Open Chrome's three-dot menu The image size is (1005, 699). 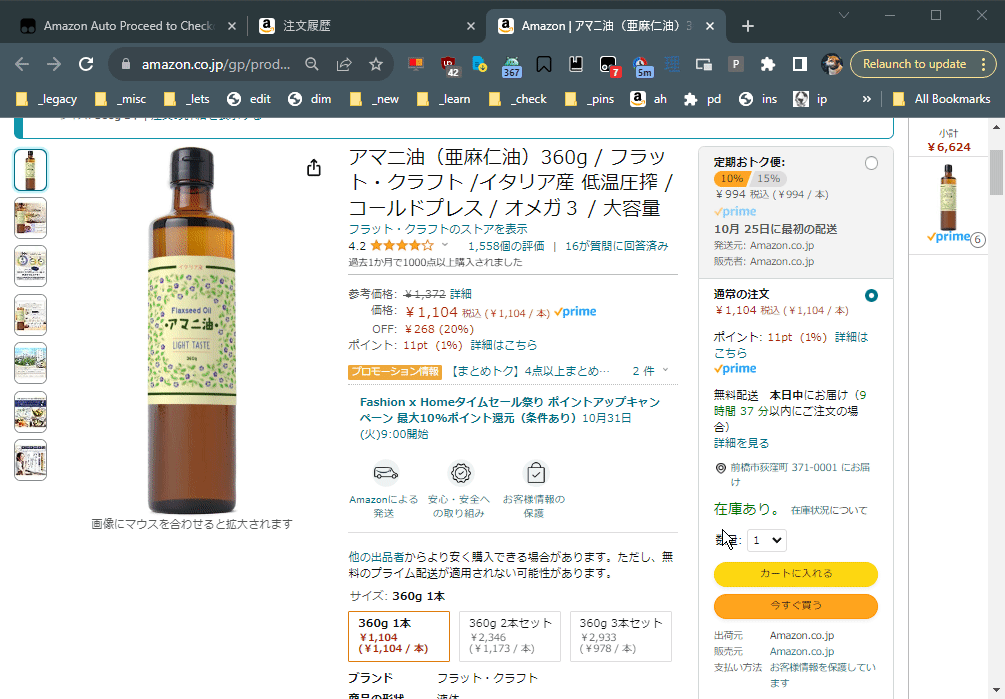pyautogui.click(x=983, y=64)
